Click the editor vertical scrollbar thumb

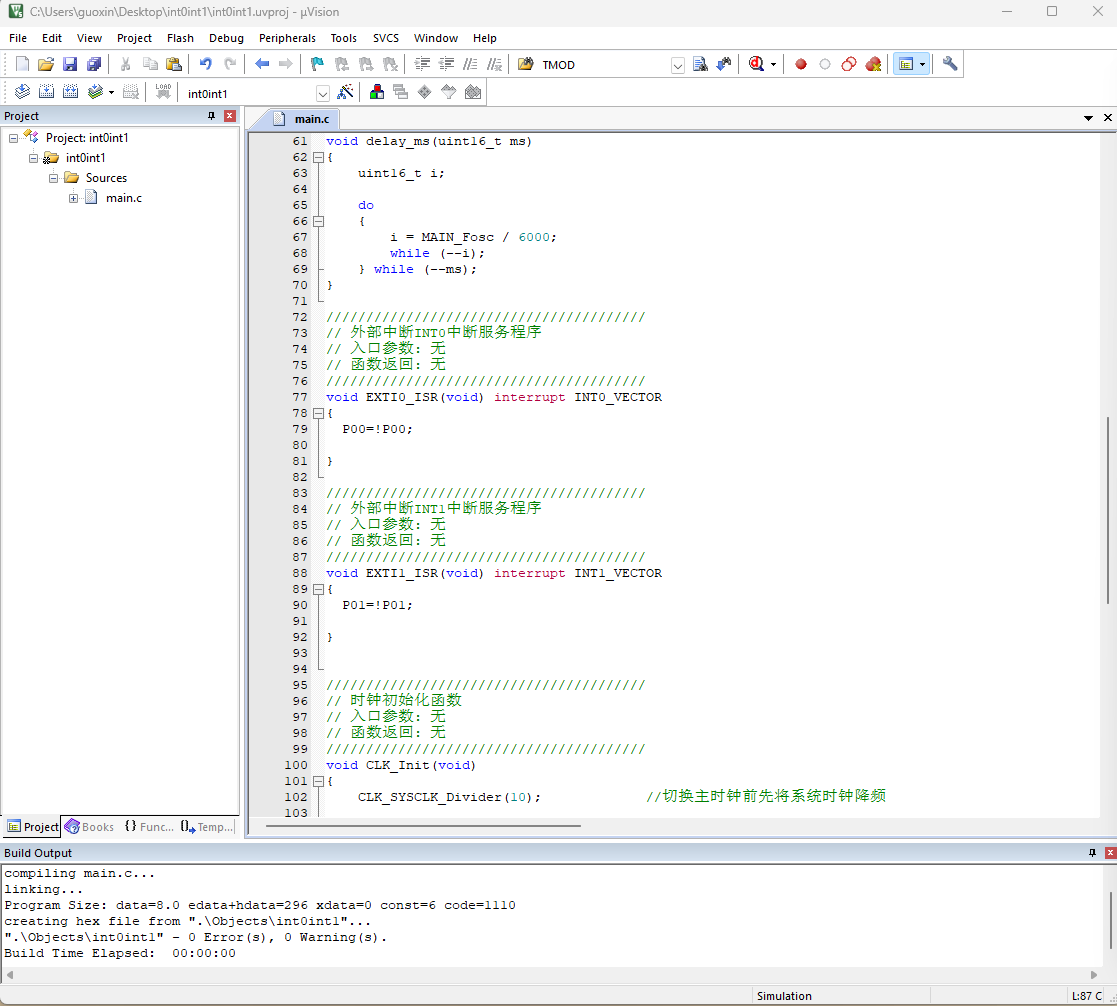1107,510
